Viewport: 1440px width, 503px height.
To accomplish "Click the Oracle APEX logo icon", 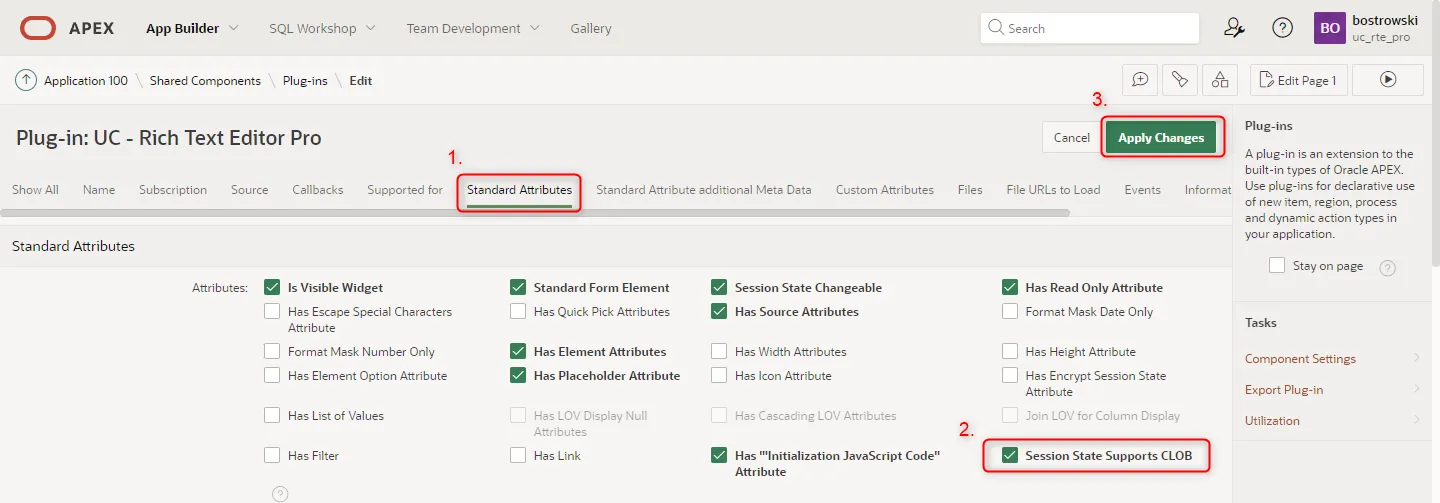I will click(38, 28).
